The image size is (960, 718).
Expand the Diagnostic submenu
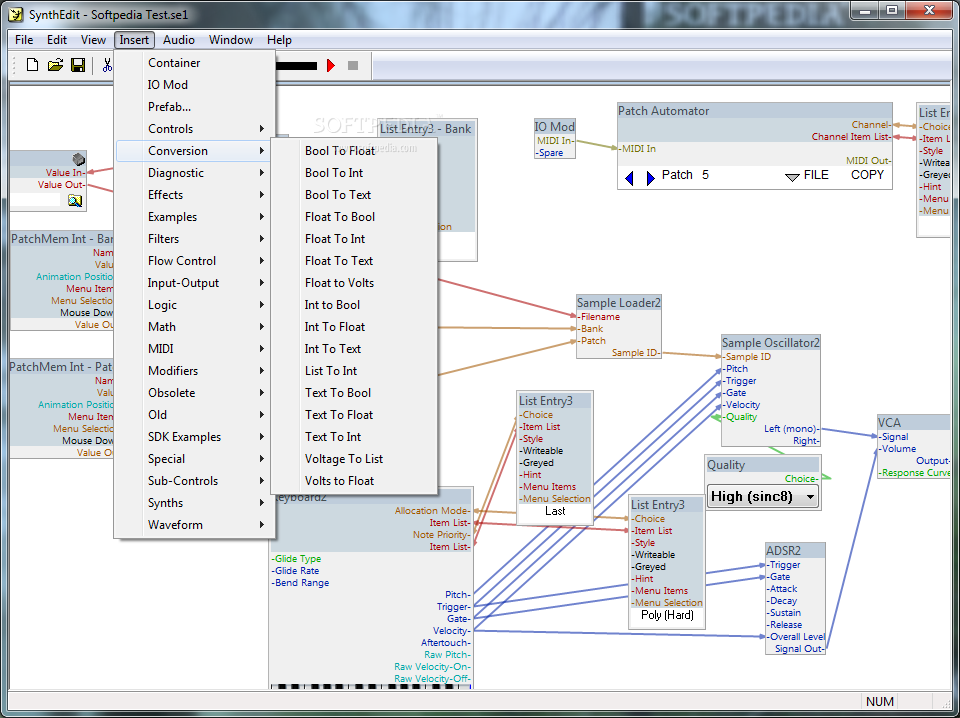coord(195,173)
